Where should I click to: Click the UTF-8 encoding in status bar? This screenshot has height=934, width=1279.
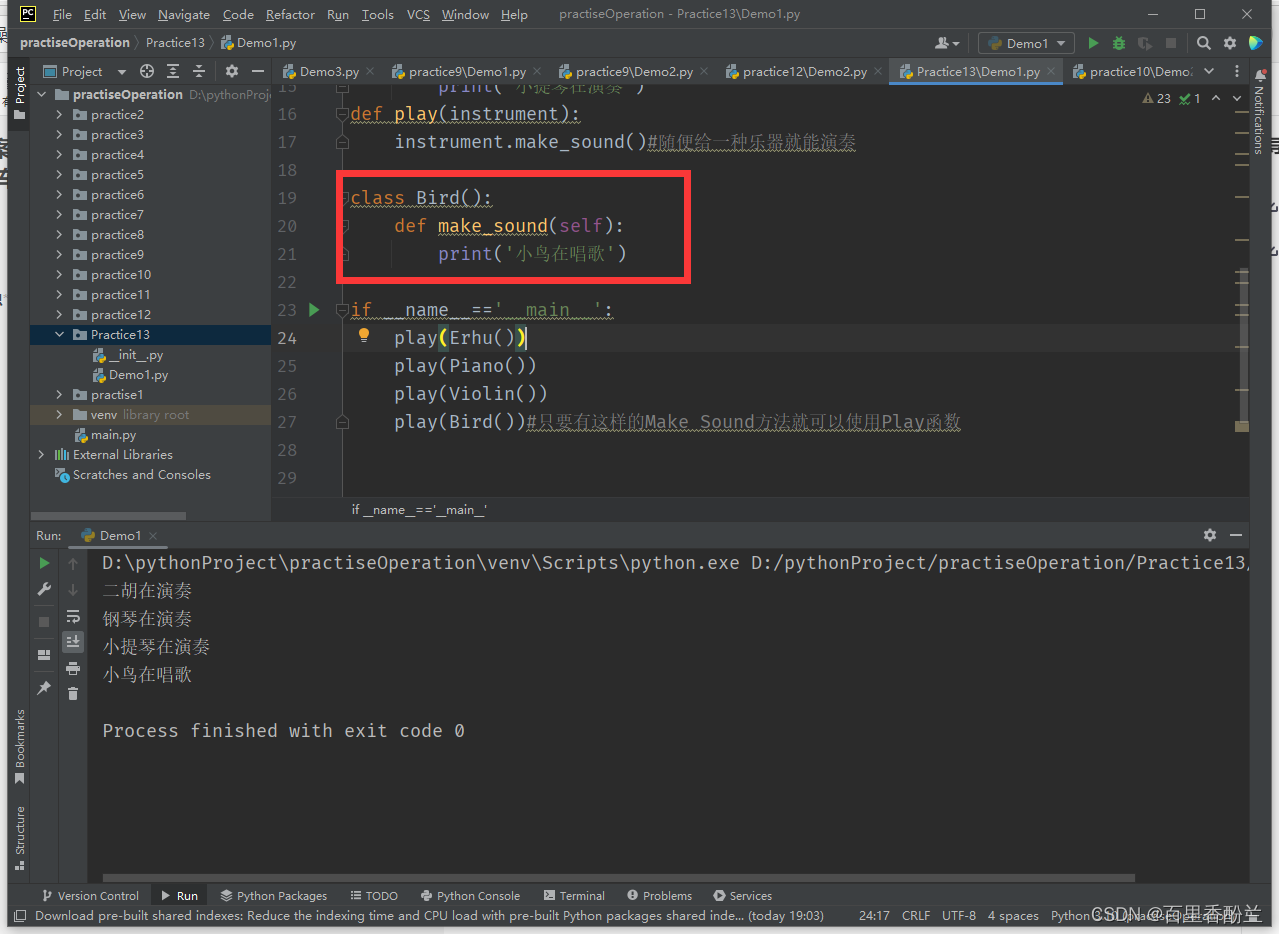959,916
